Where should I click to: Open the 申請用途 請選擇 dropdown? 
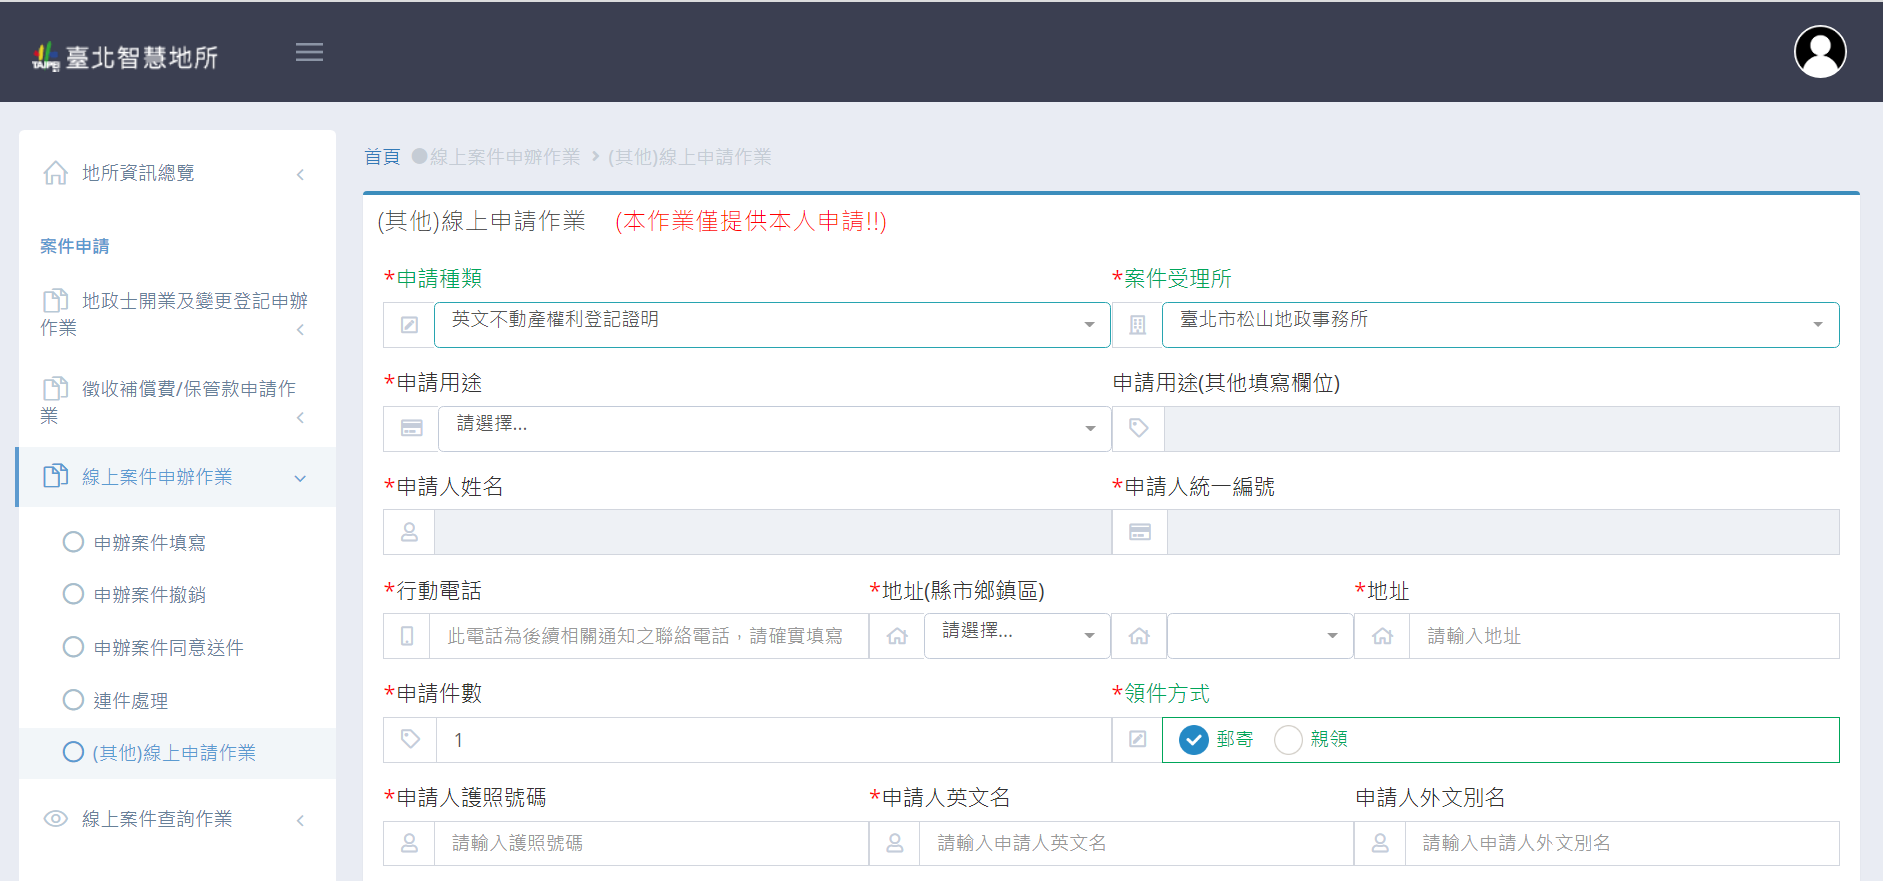tap(774, 429)
